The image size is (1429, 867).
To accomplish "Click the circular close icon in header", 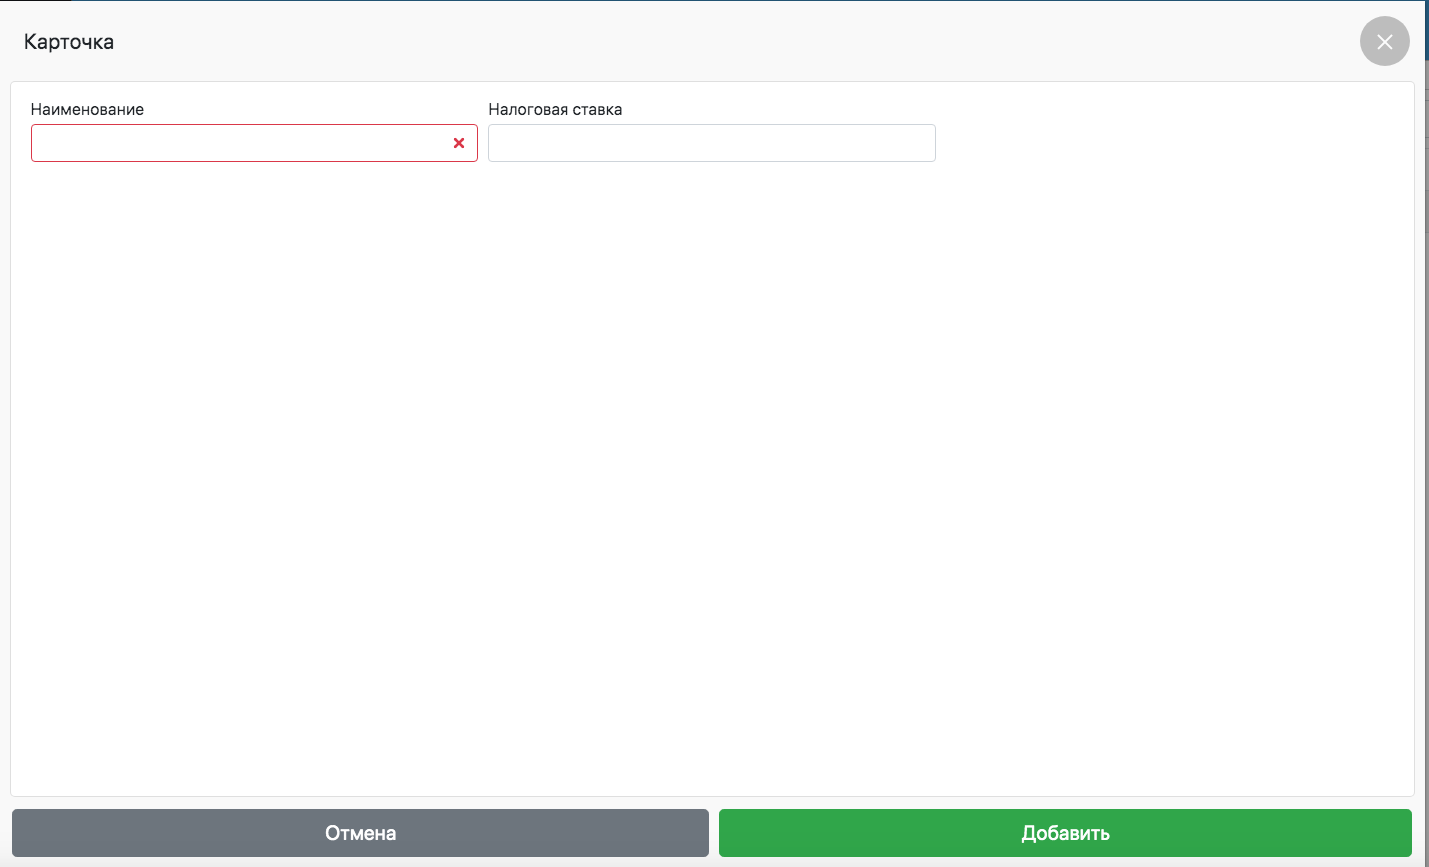I will (x=1384, y=42).
